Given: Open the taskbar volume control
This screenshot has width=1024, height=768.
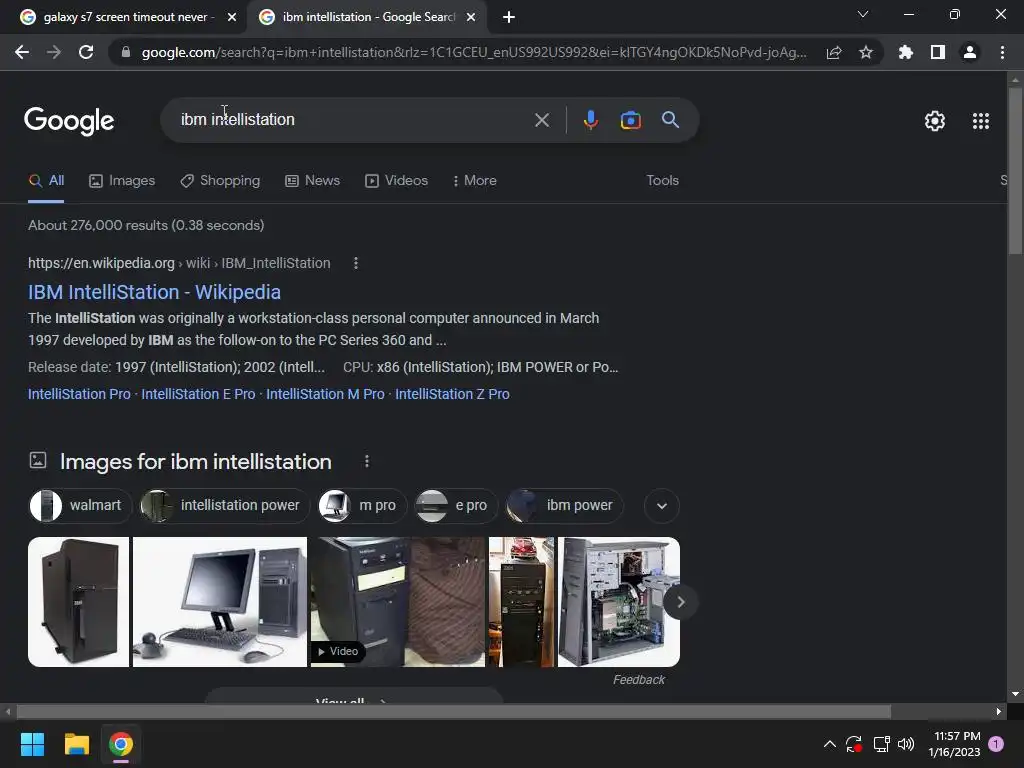Looking at the screenshot, I should tap(906, 744).
